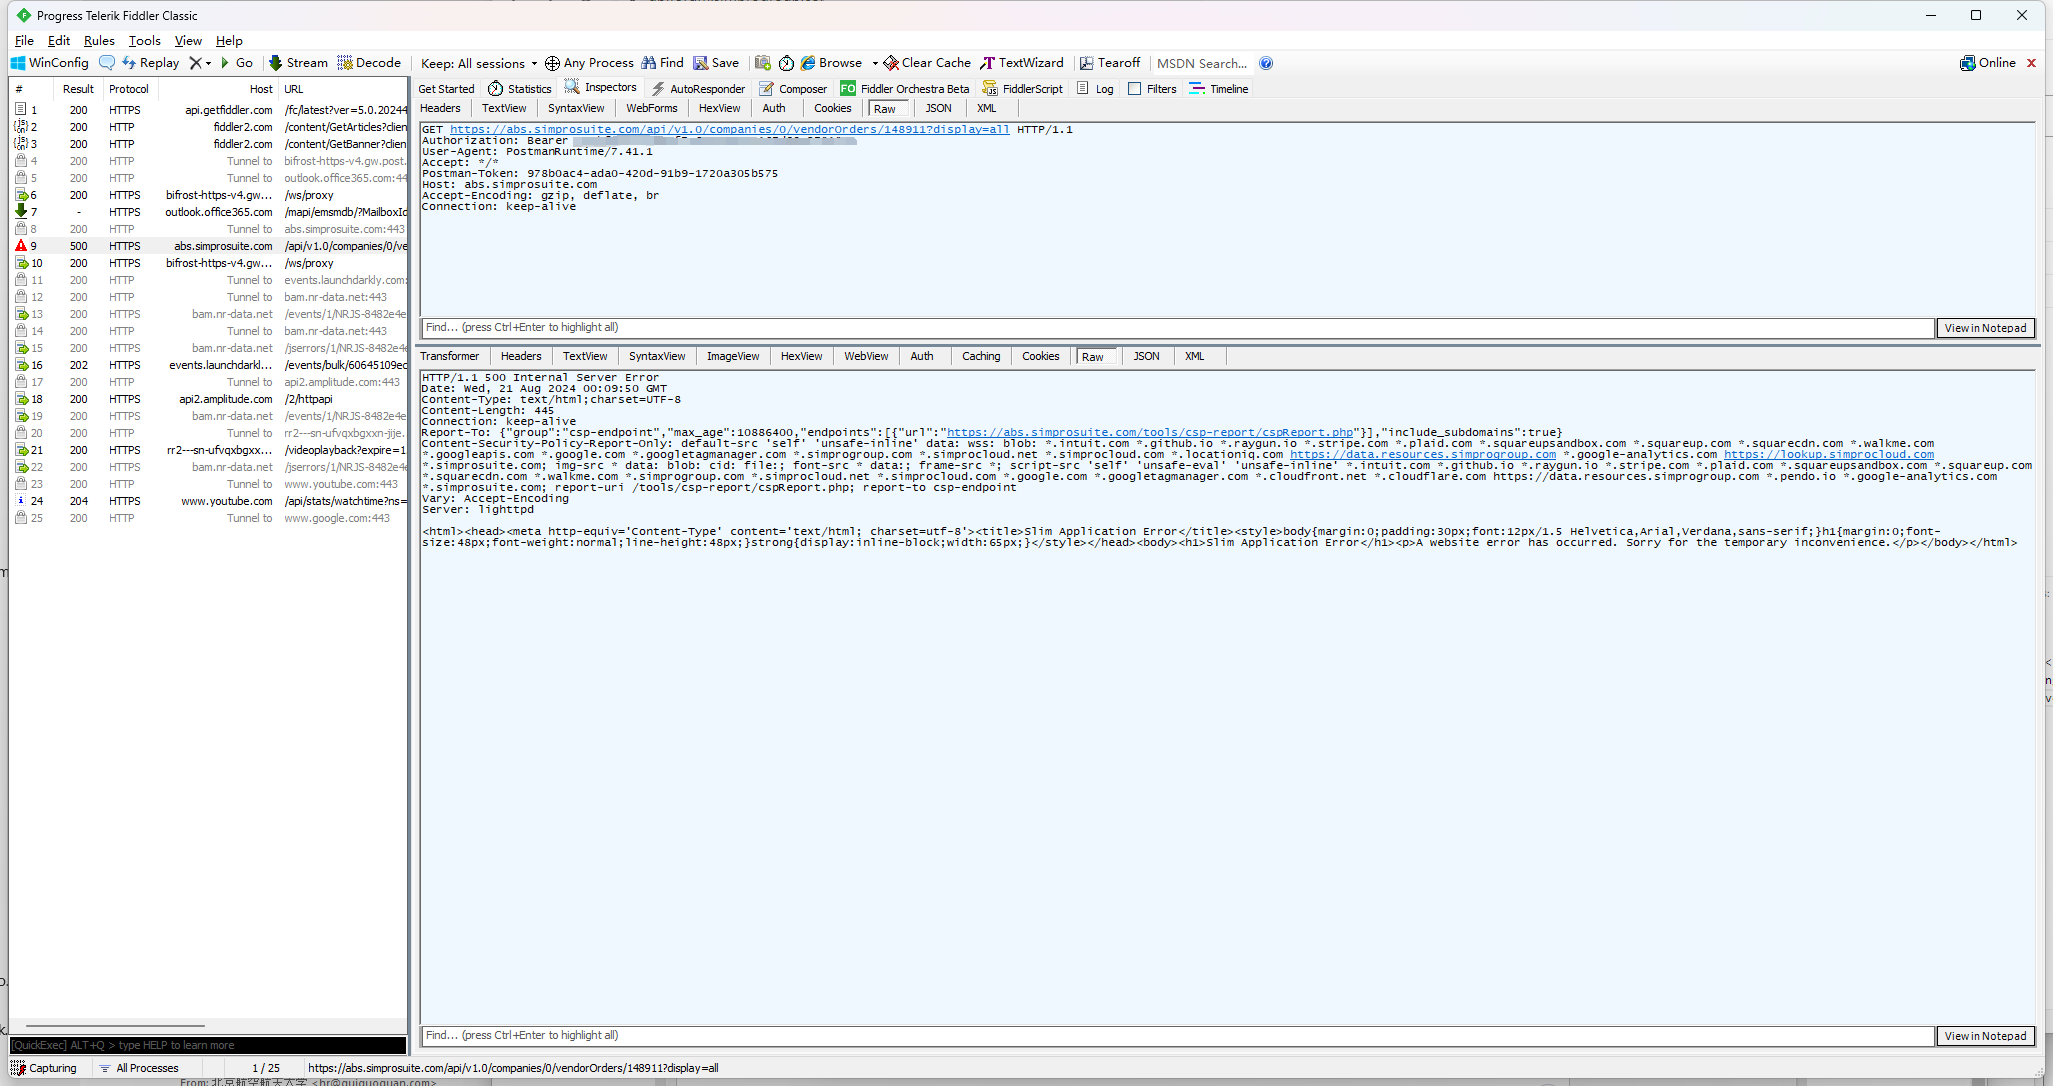Expand the Browse dropdown arrow
2053x1086 pixels.
click(x=875, y=63)
